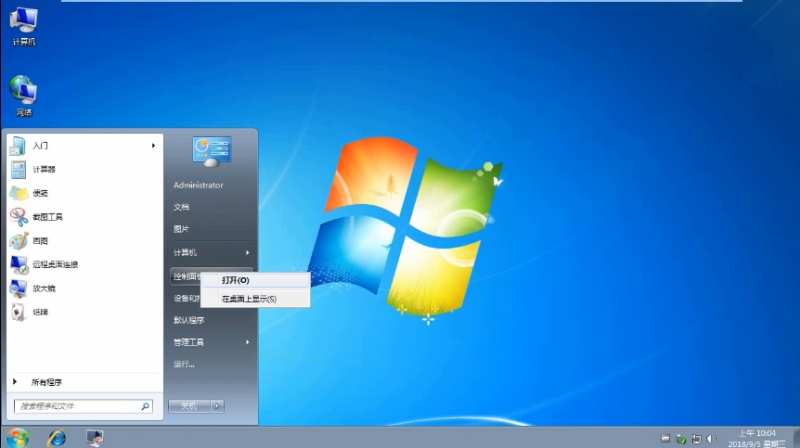Choose 在桌面上显示(S) context menu entry
The image size is (800, 448).
click(x=255, y=299)
